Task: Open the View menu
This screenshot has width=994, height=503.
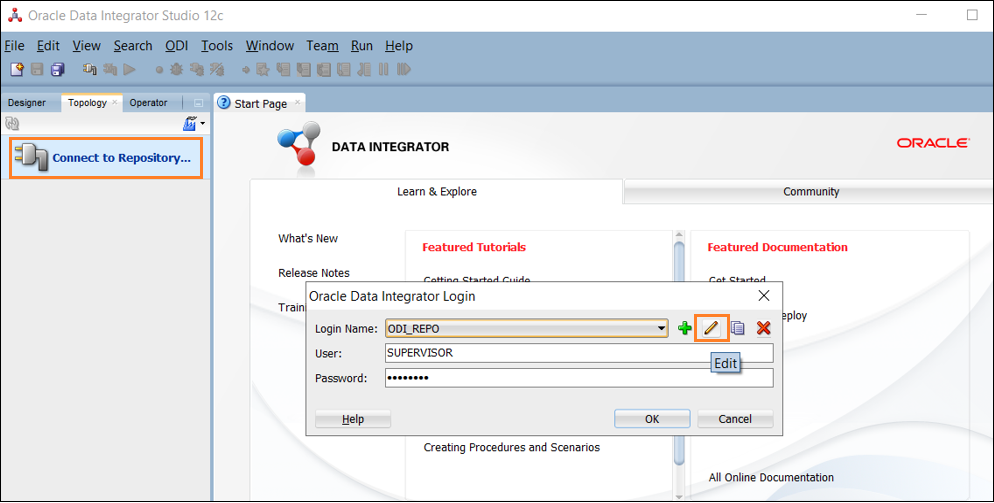Action: pyautogui.click(x=86, y=46)
